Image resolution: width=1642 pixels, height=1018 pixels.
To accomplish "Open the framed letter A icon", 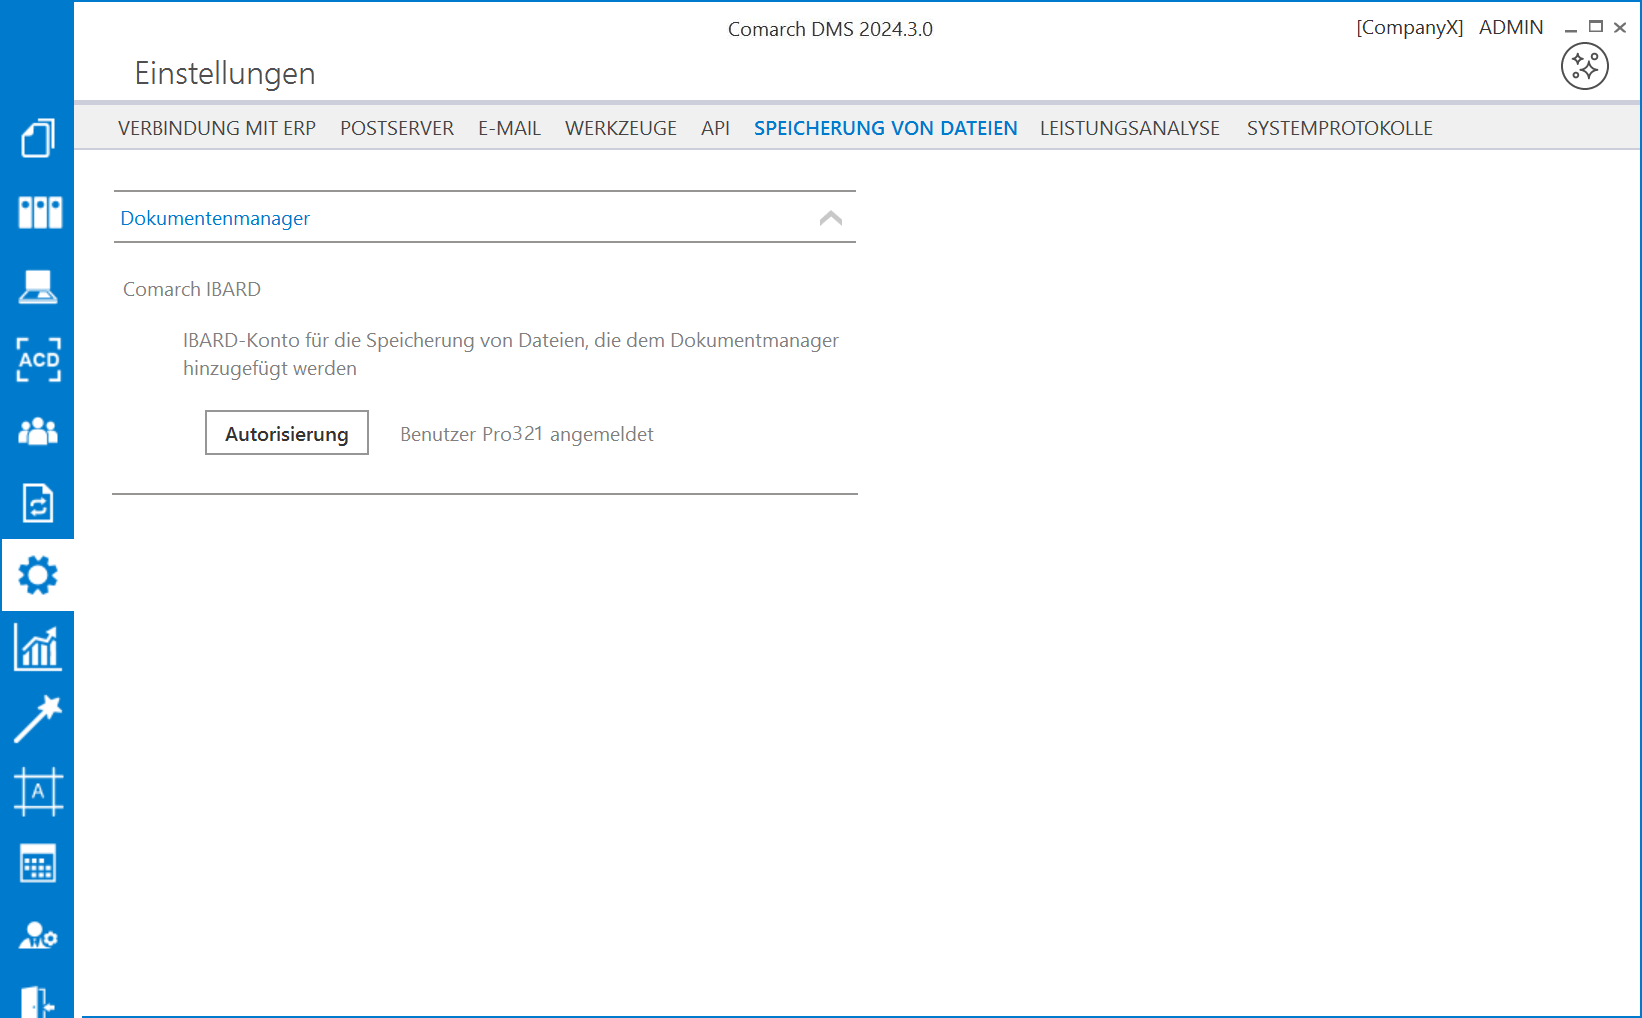I will tap(38, 792).
